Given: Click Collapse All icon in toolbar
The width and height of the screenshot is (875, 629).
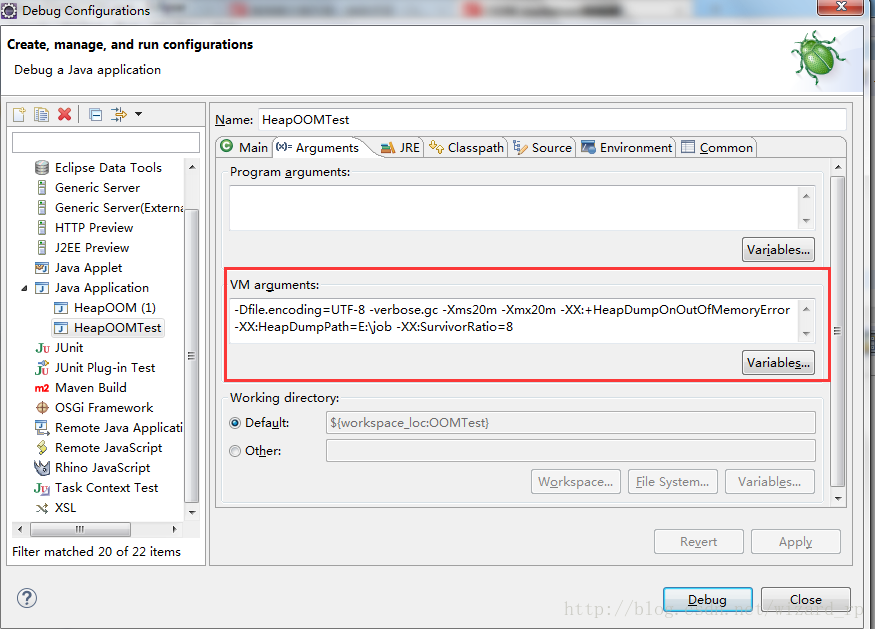Looking at the screenshot, I should click(x=96, y=114).
